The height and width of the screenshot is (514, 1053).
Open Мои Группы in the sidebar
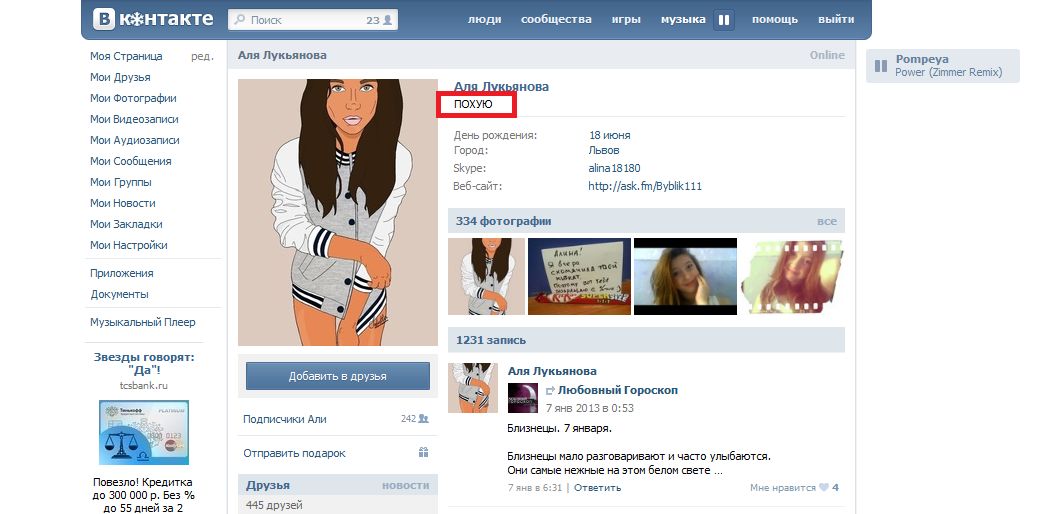point(121,182)
